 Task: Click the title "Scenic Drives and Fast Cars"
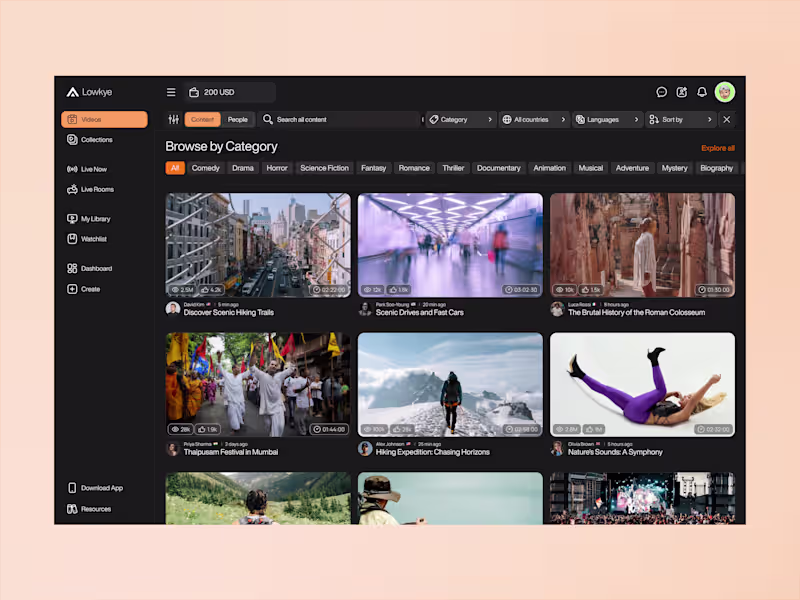[x=420, y=313]
